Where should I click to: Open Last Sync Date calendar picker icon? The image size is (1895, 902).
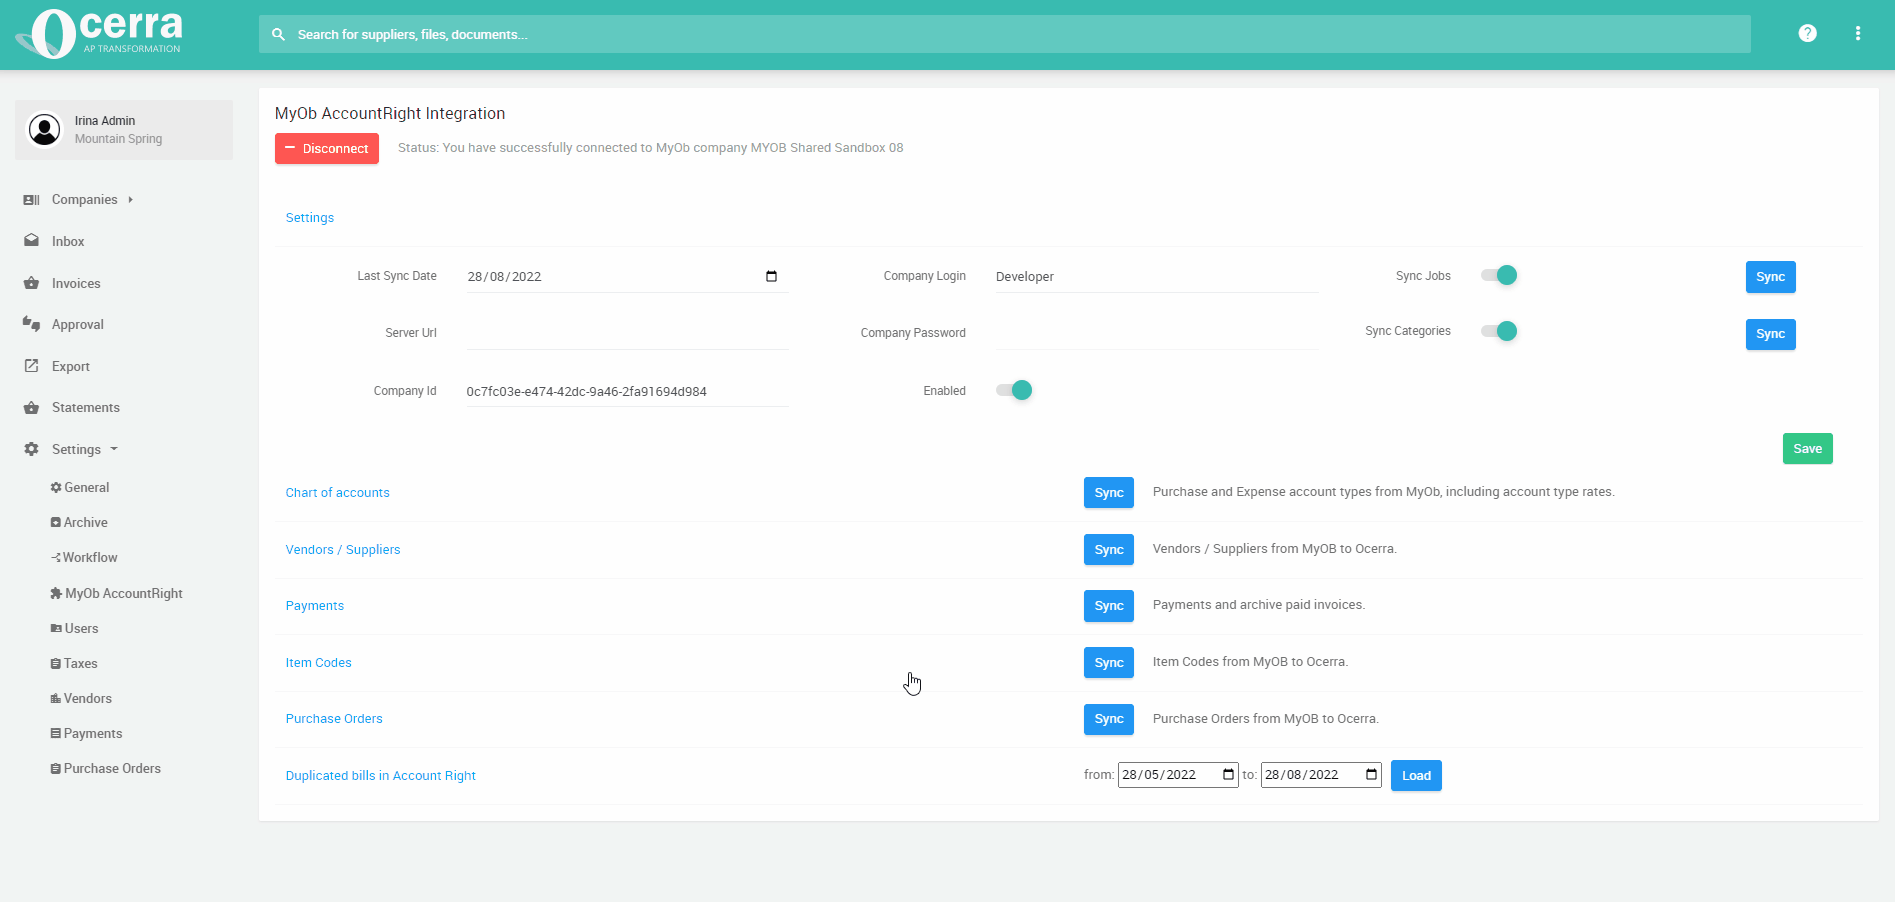(x=771, y=276)
